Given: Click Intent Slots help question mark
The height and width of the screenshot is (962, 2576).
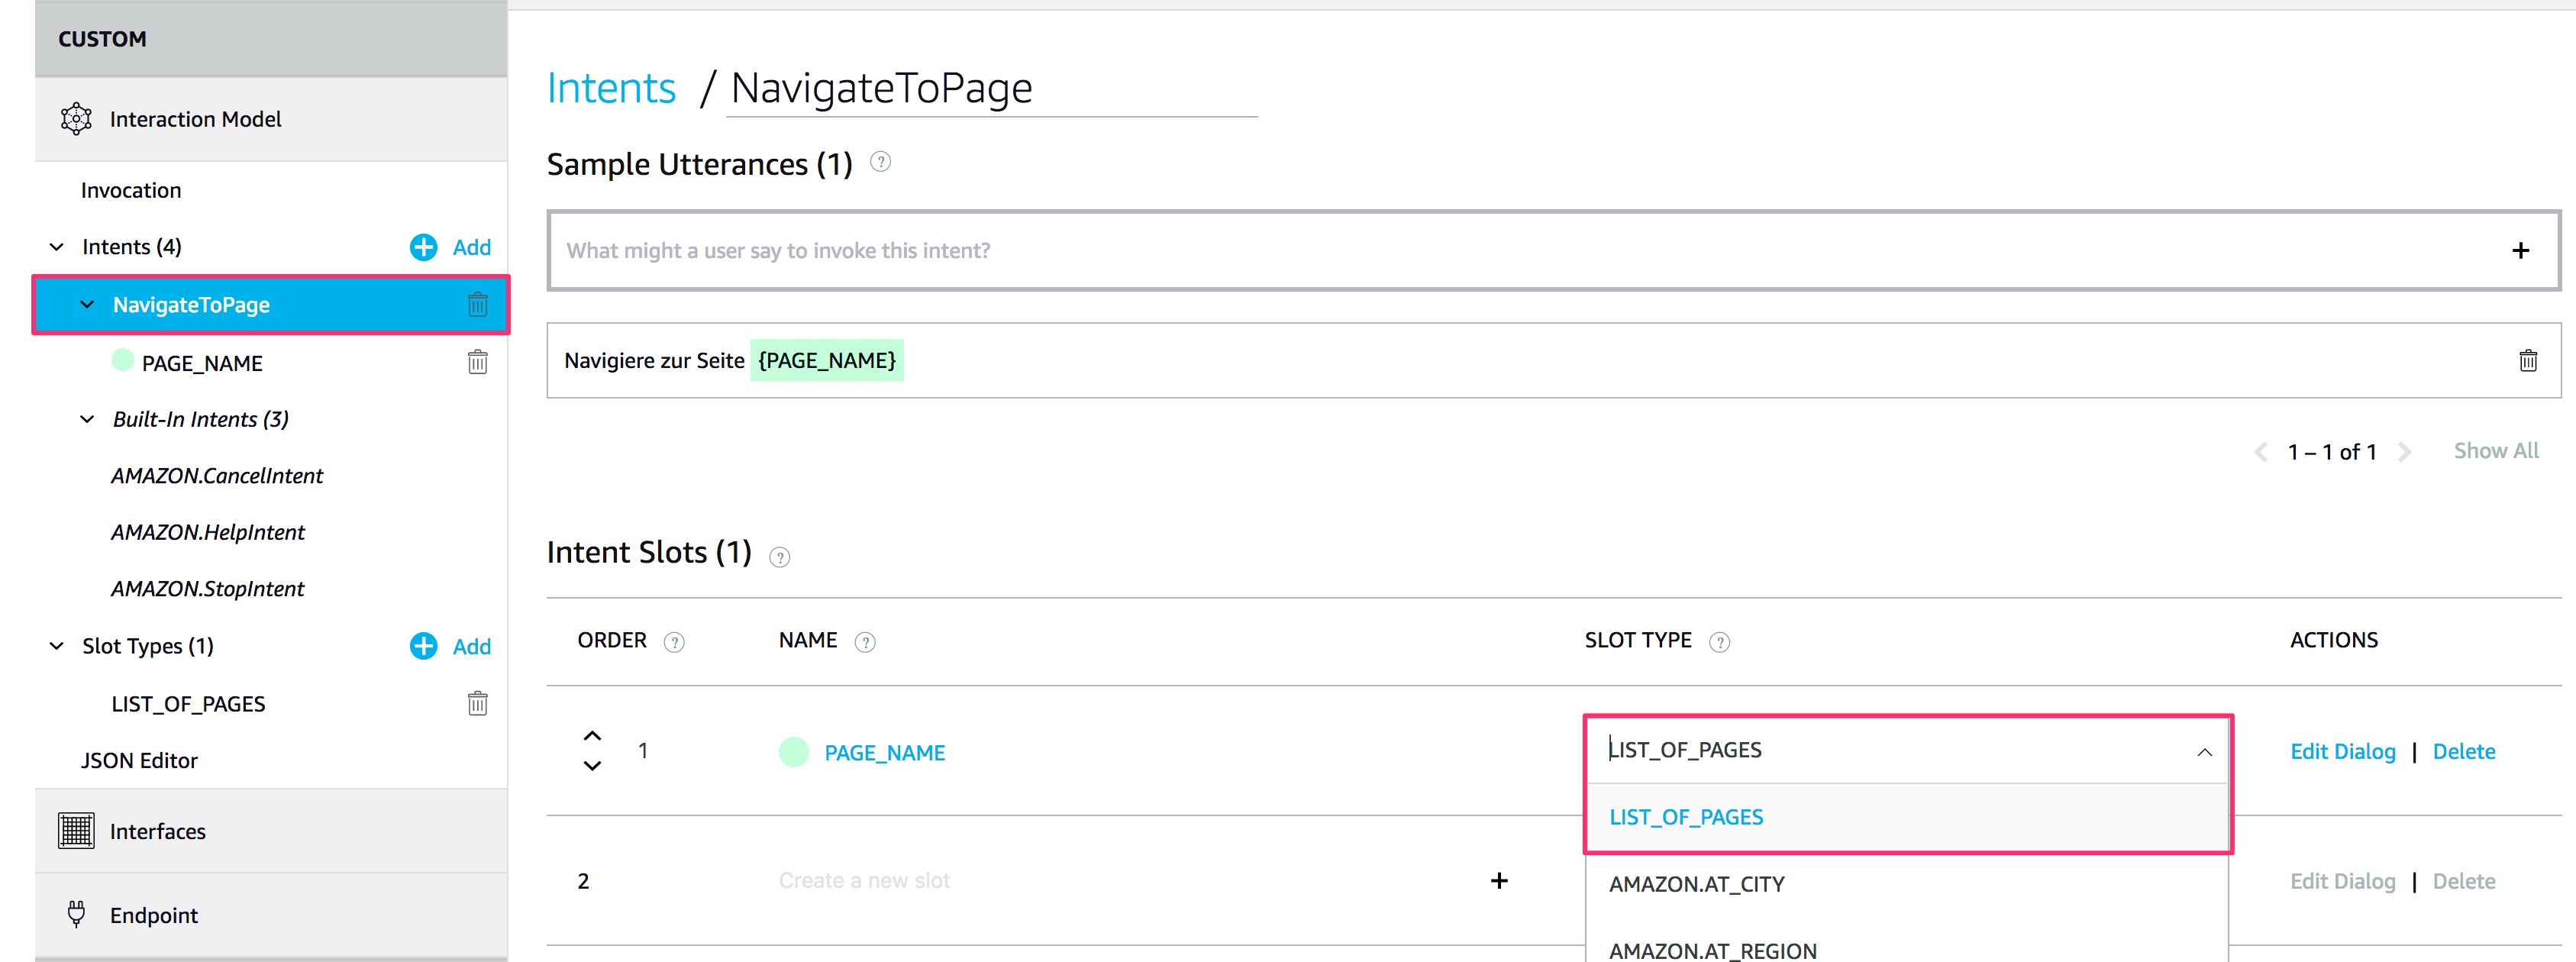Looking at the screenshot, I should 779,557.
